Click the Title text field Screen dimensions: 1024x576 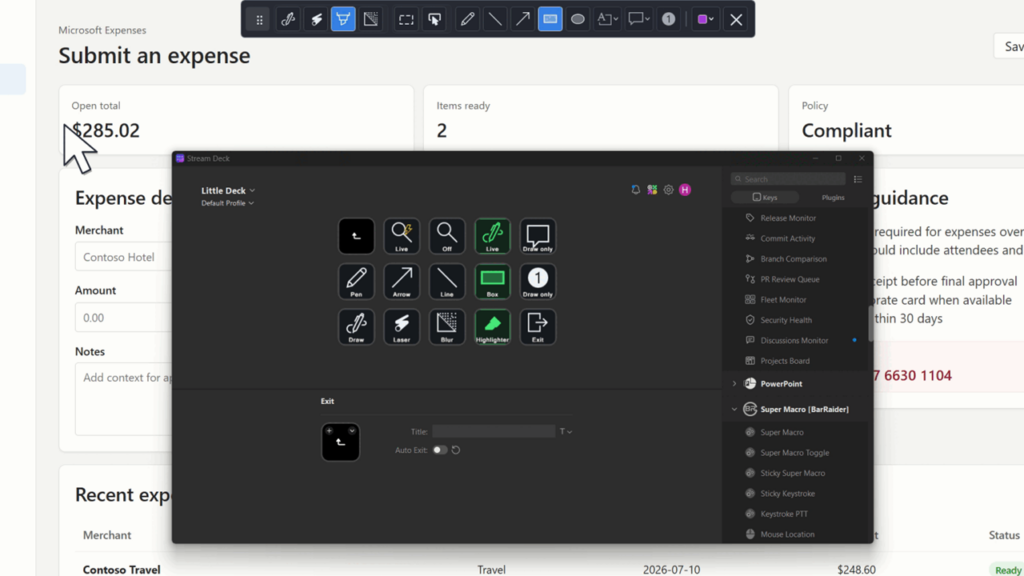point(494,431)
